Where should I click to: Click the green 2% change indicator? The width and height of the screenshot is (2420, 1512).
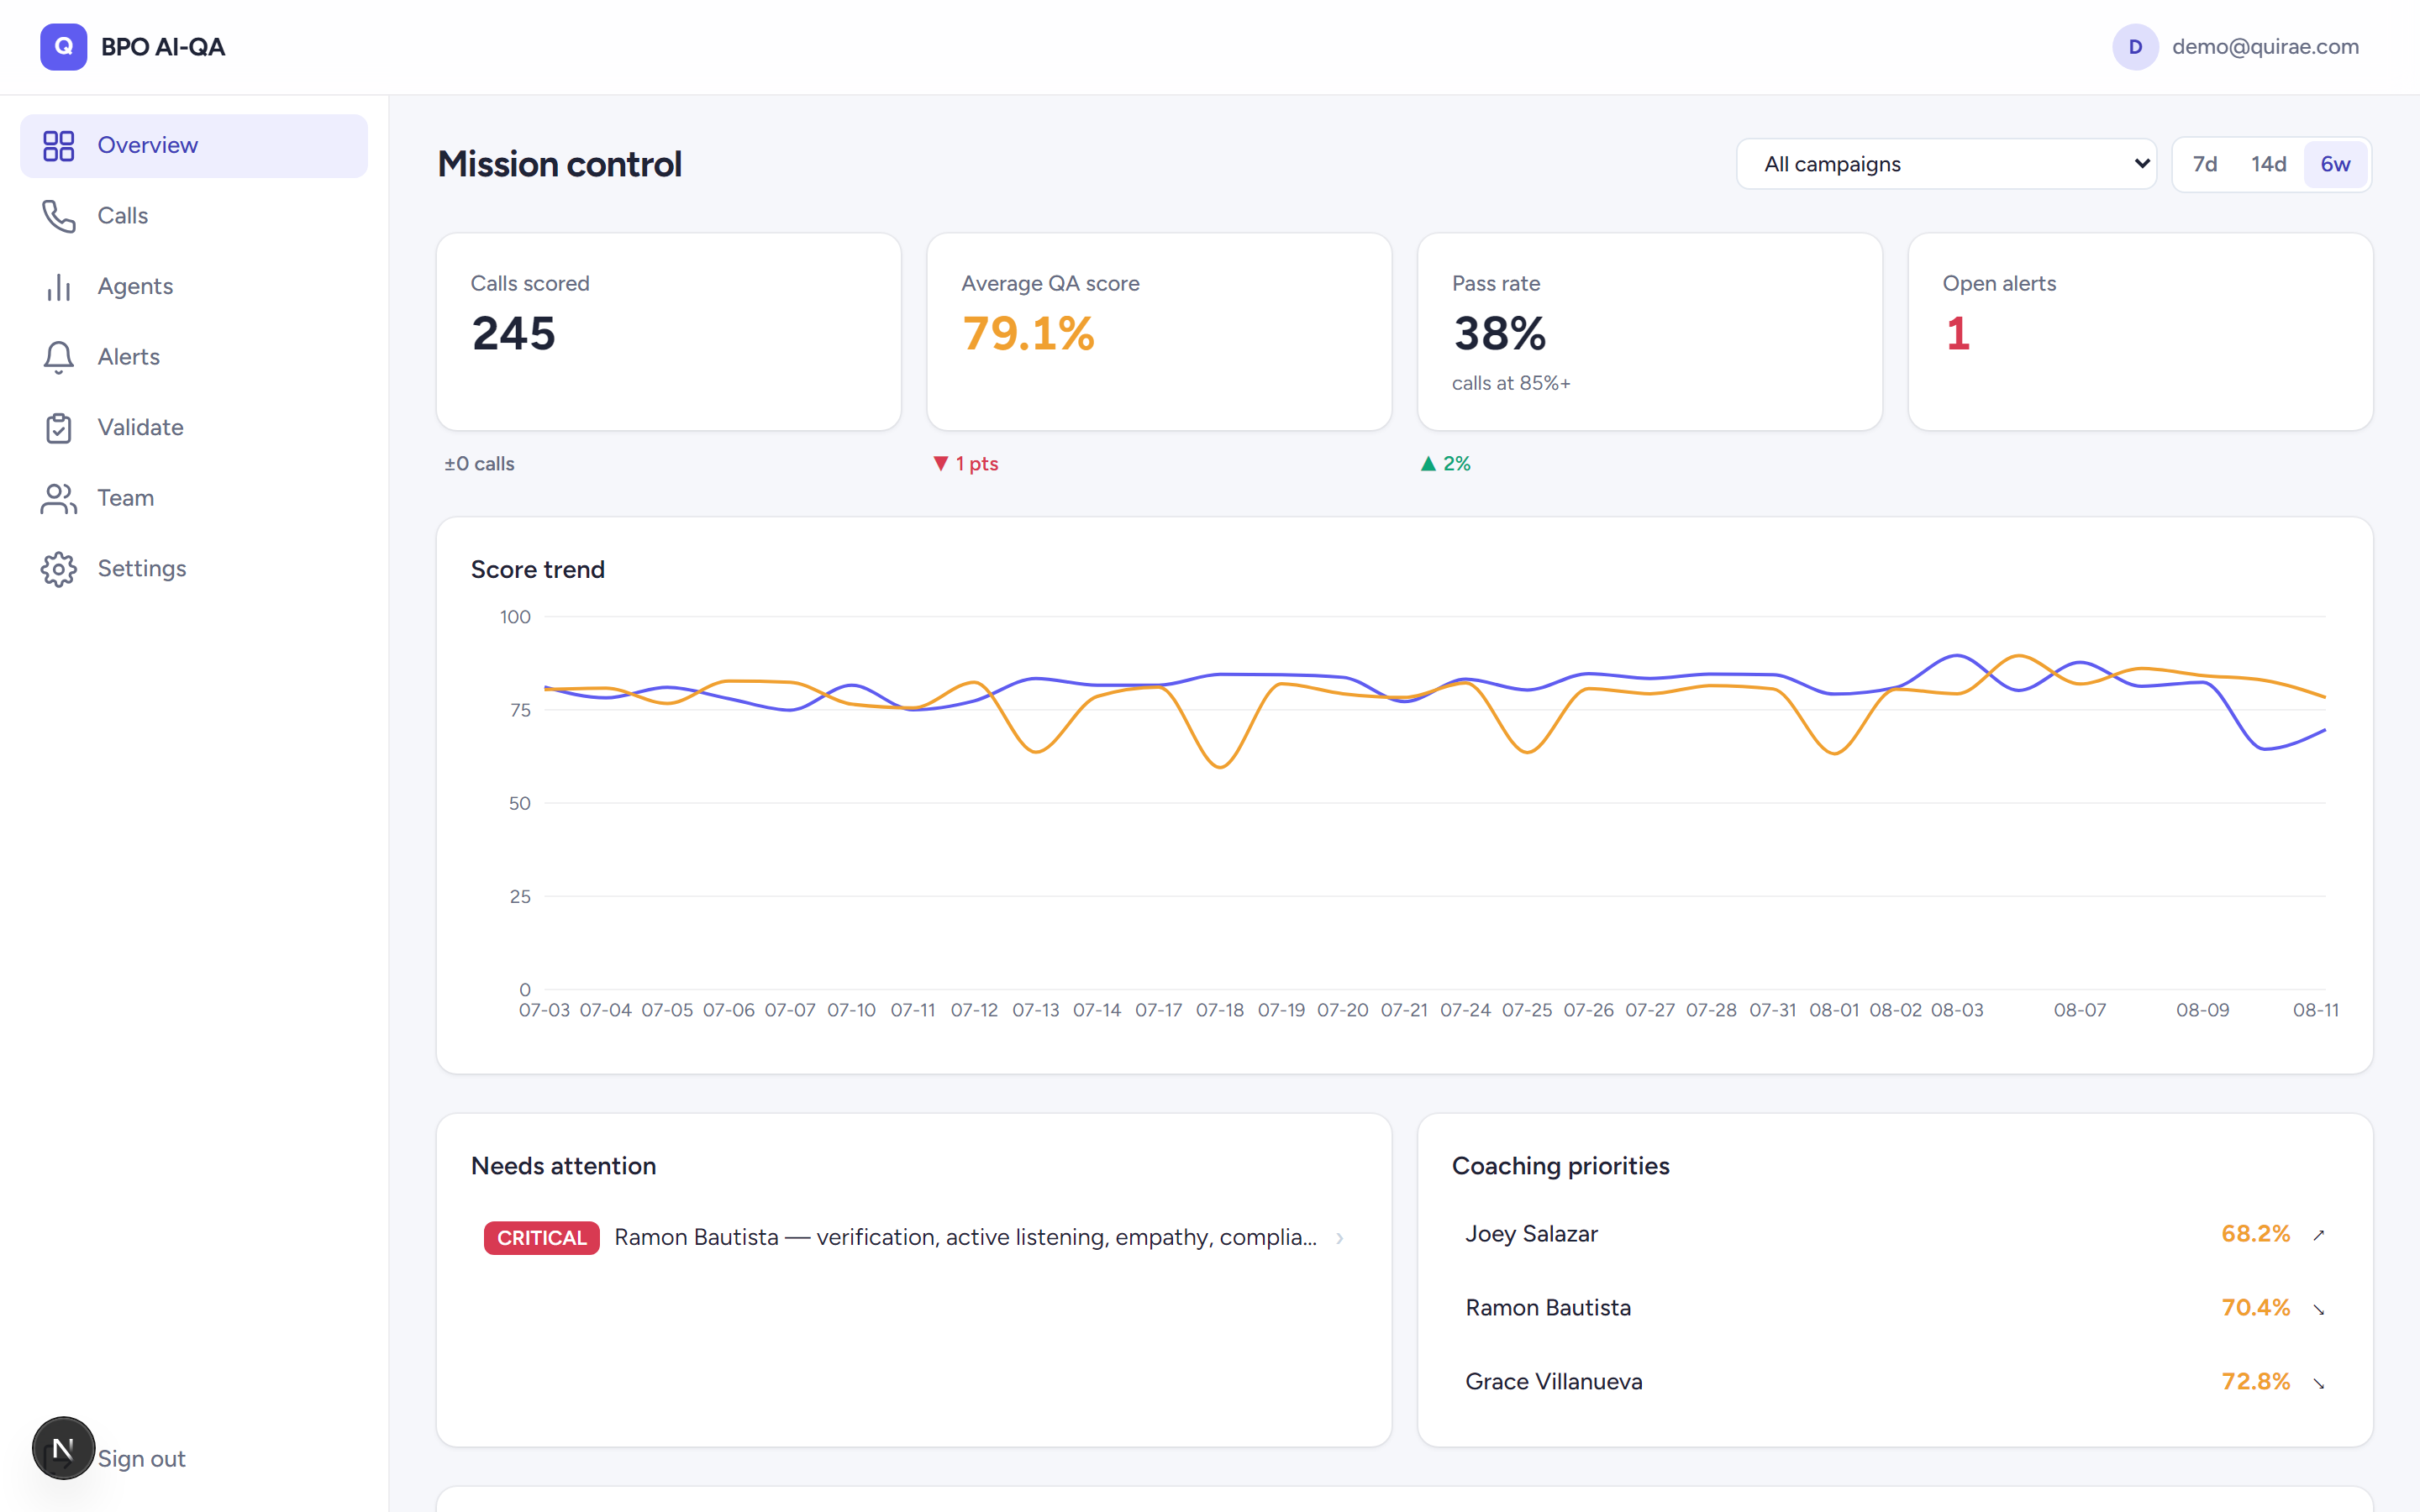tap(1446, 464)
